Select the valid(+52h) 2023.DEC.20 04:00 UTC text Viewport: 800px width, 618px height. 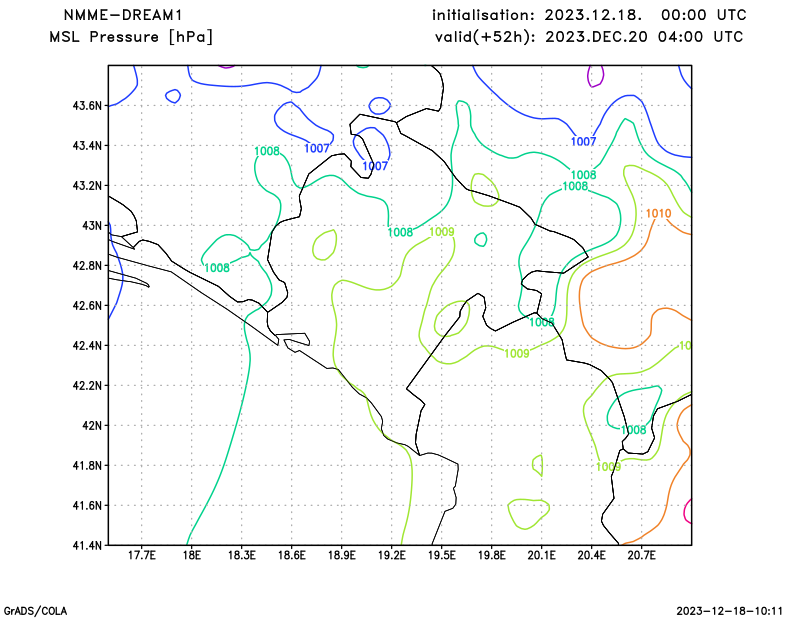[x=589, y=37]
